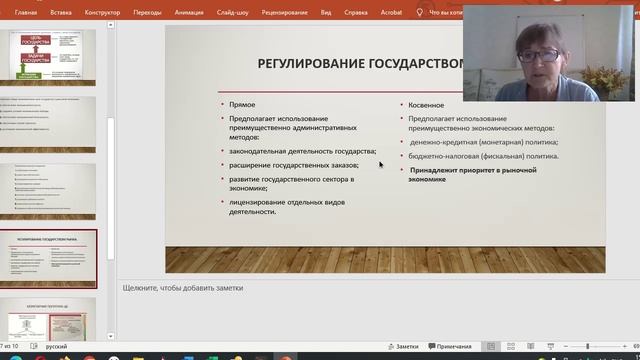Switch to Slide Sorter view icon
This screenshot has height=360, width=640.
pos(511,347)
